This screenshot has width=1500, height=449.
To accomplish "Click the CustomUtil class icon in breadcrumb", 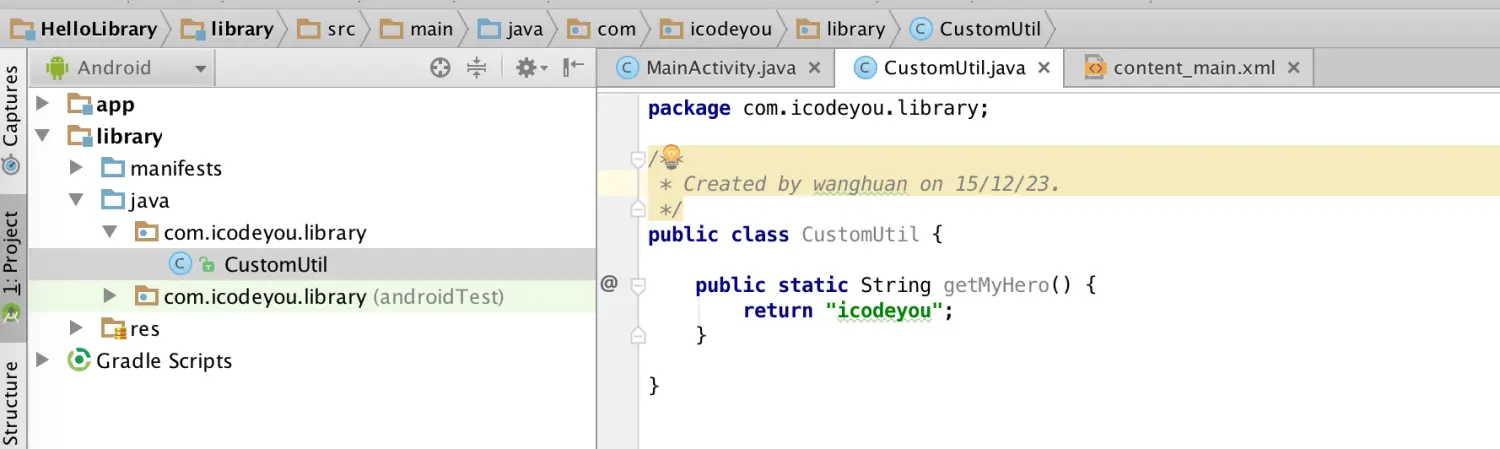I will (x=921, y=29).
